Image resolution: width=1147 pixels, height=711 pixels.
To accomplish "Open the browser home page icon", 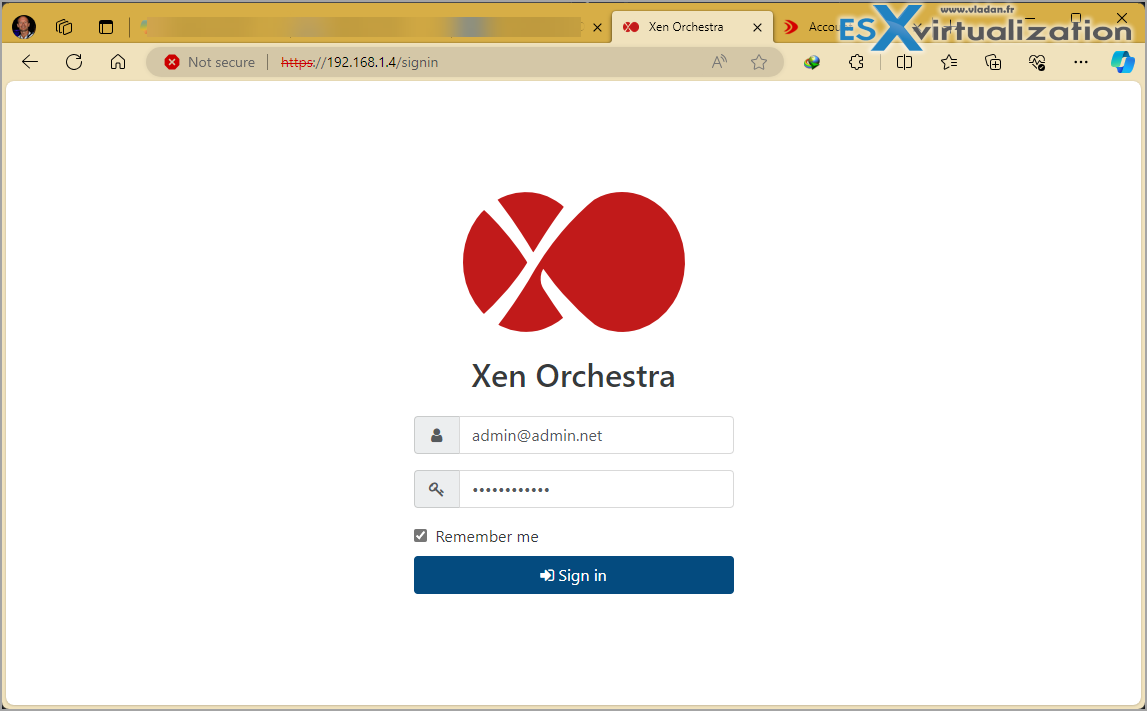I will point(118,62).
